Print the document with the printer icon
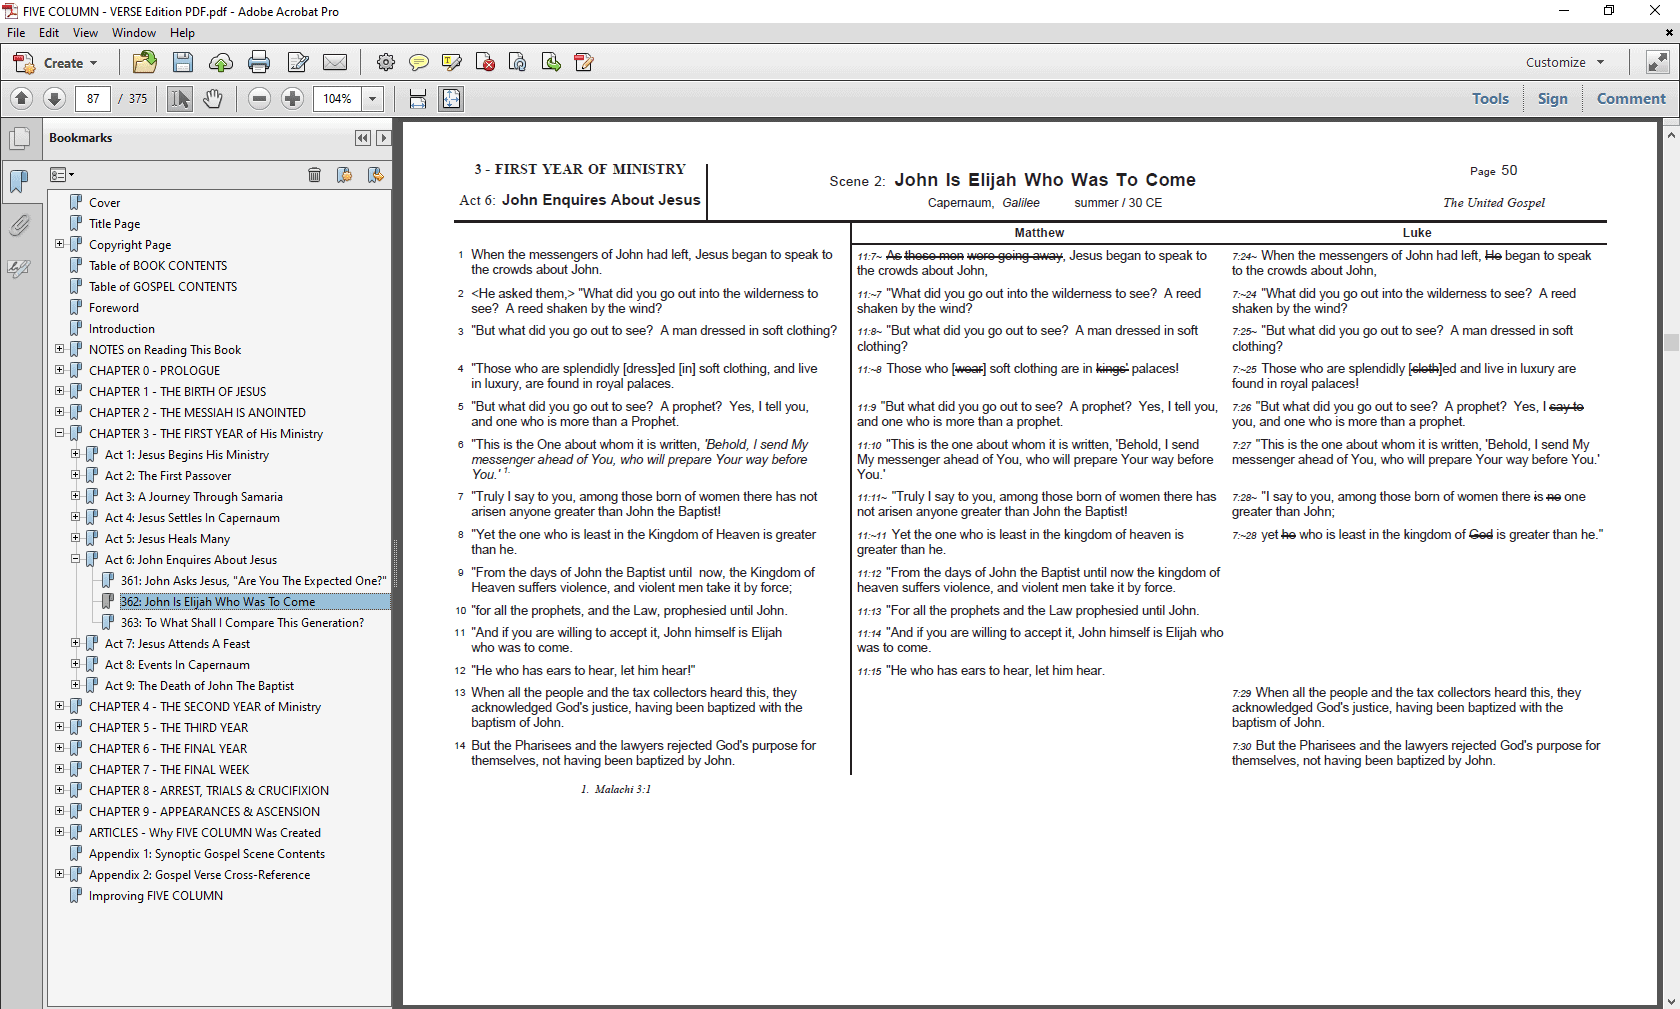Screen dimensions: 1680x1009 (259, 63)
